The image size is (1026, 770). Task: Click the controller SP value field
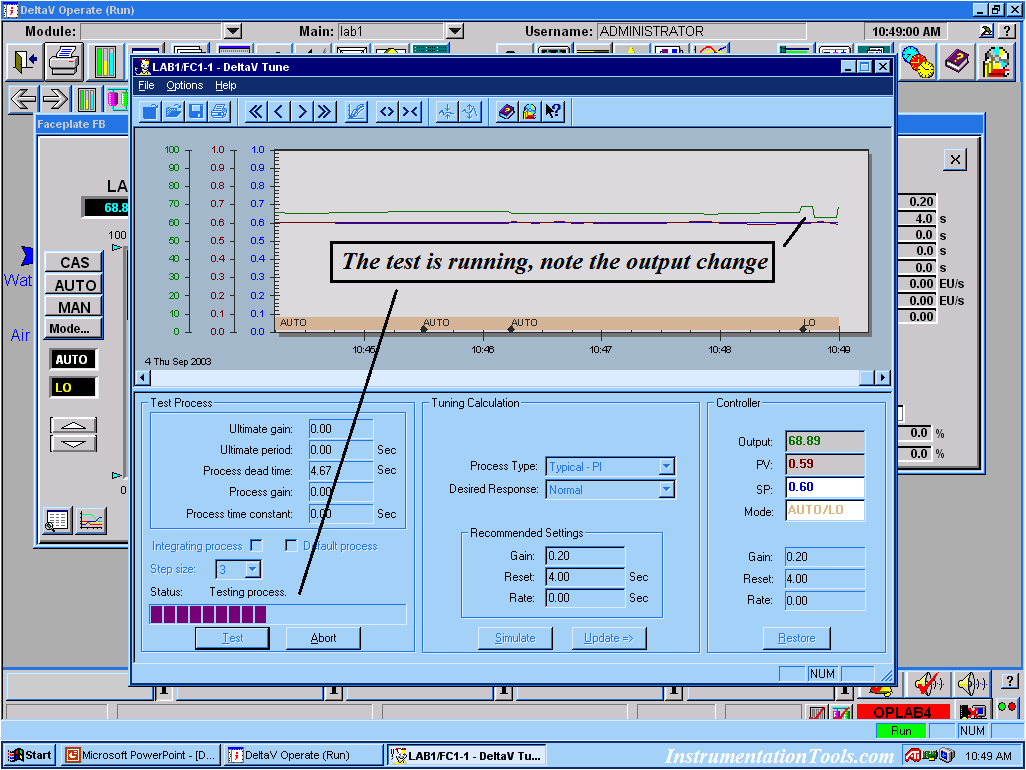[824, 487]
